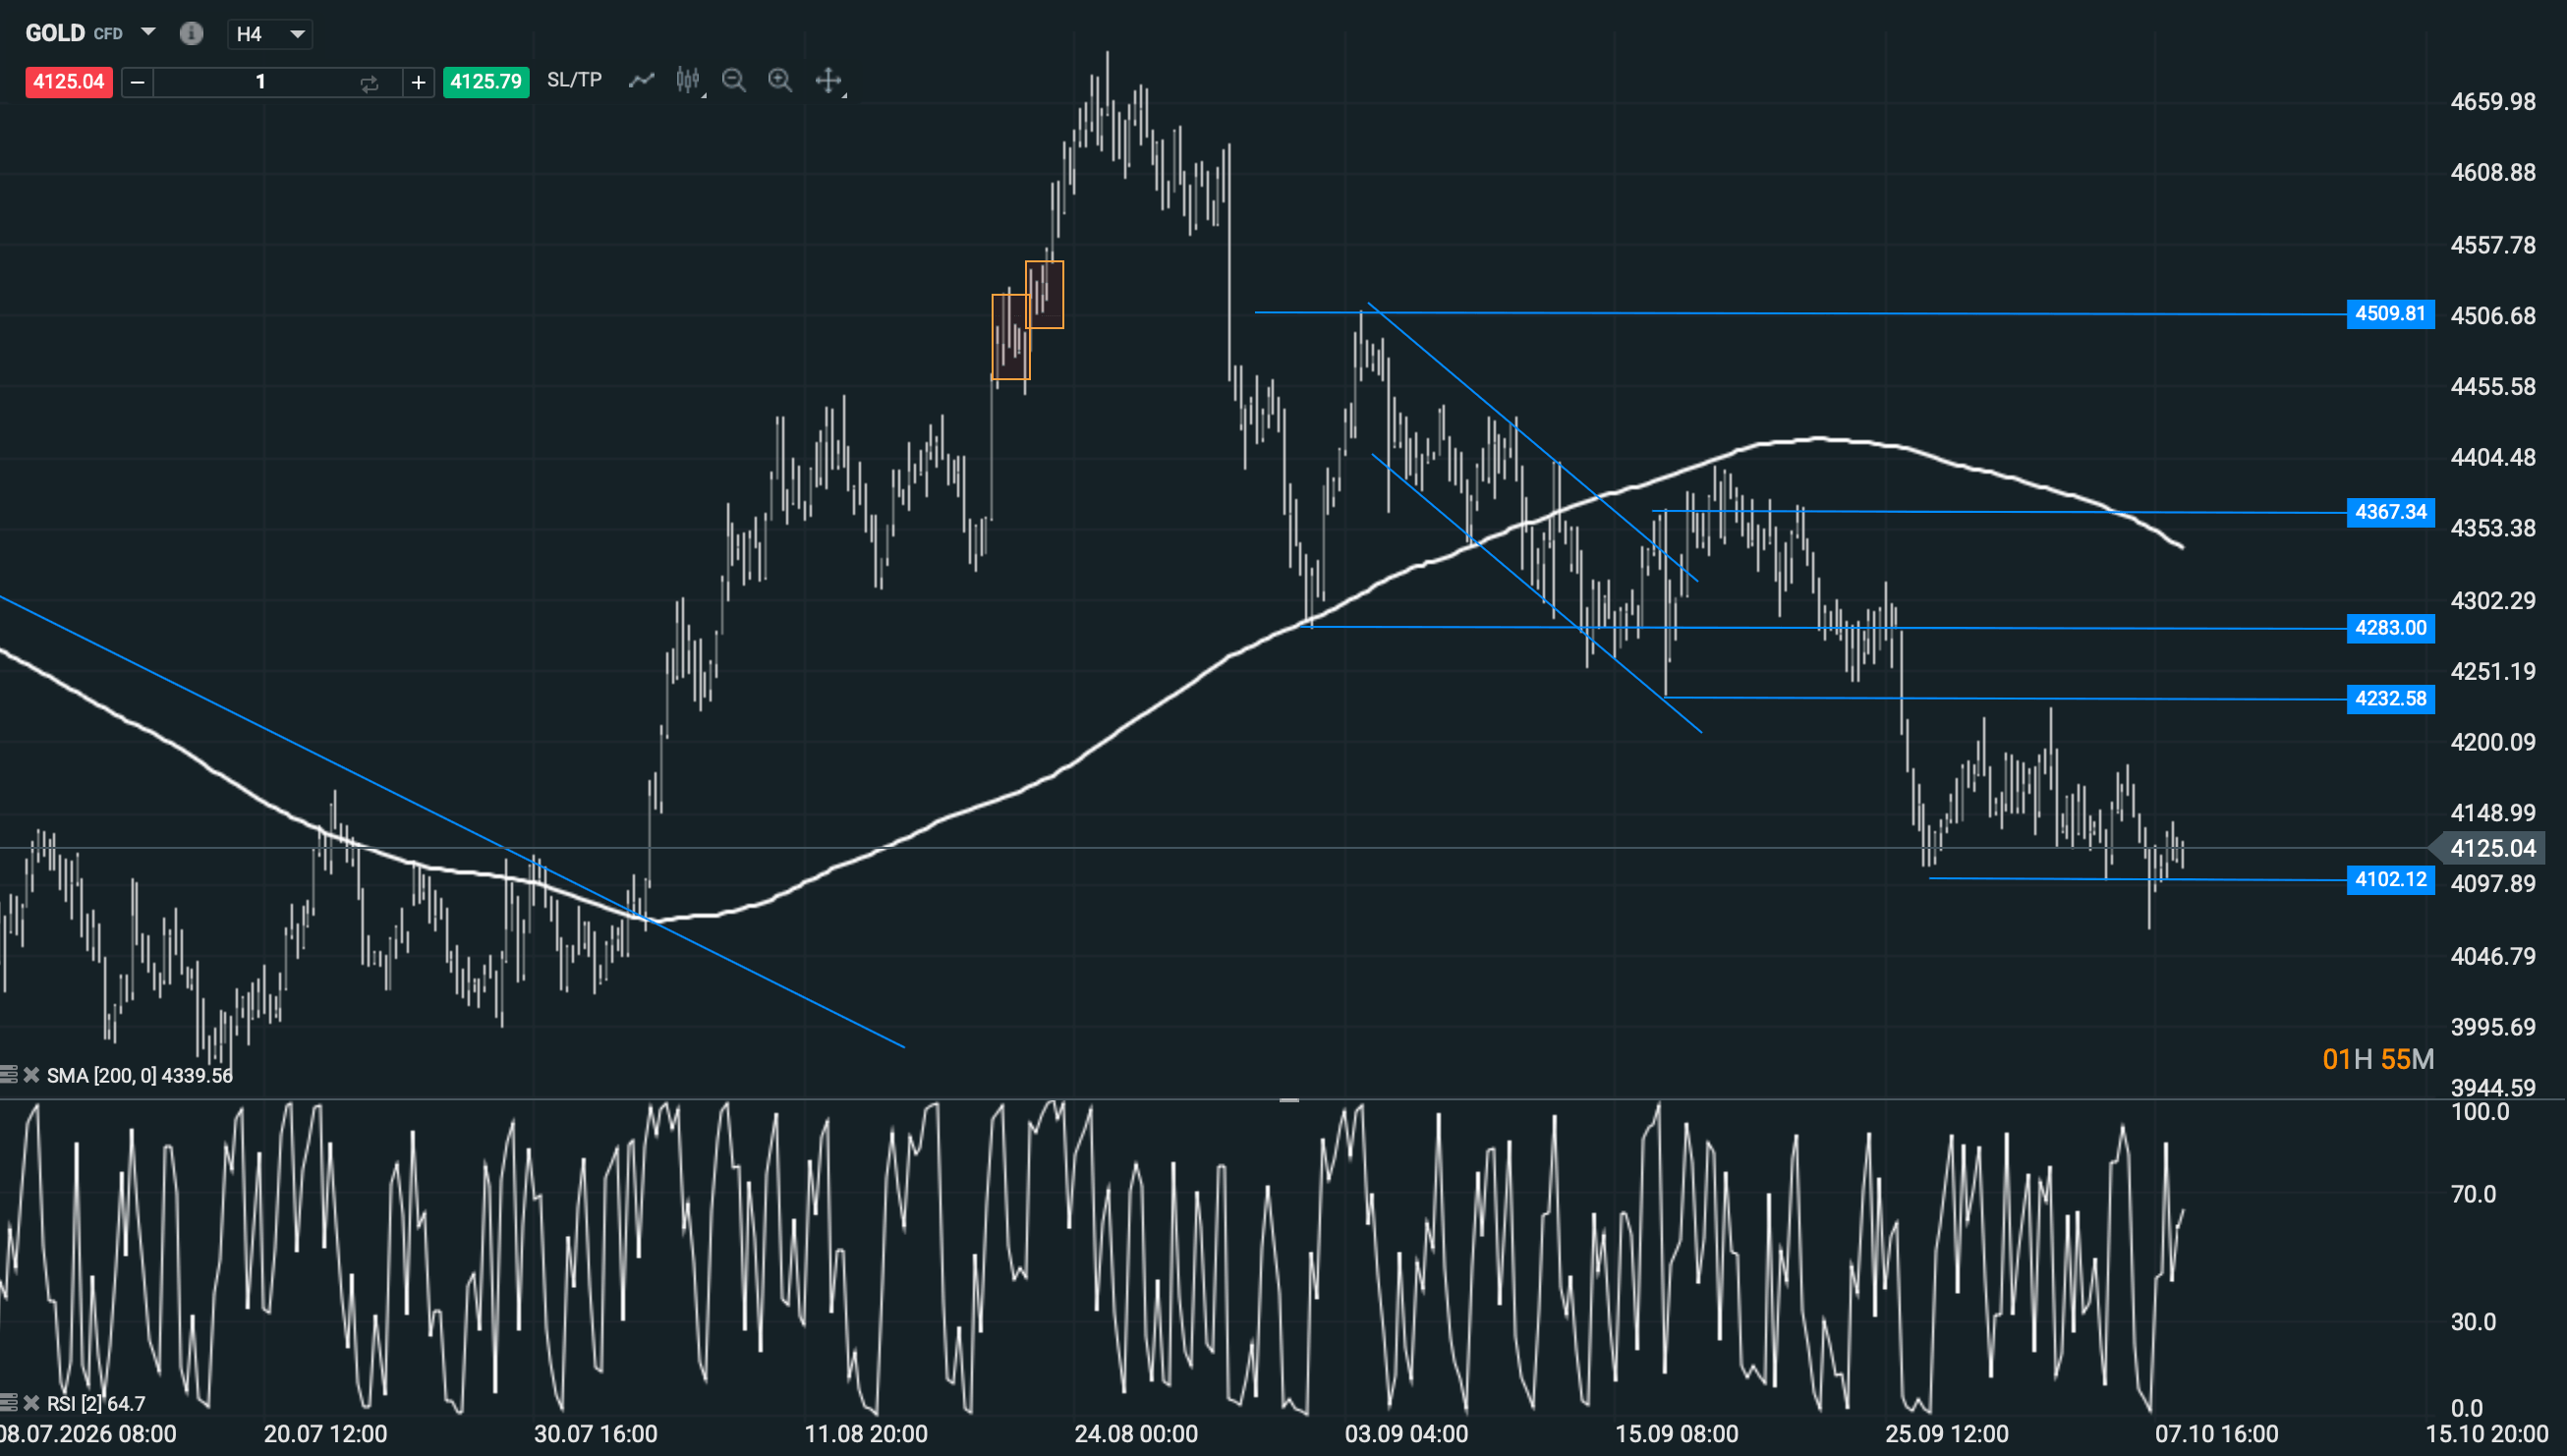Select the lower orange rectangle on the chart

coord(1011,337)
